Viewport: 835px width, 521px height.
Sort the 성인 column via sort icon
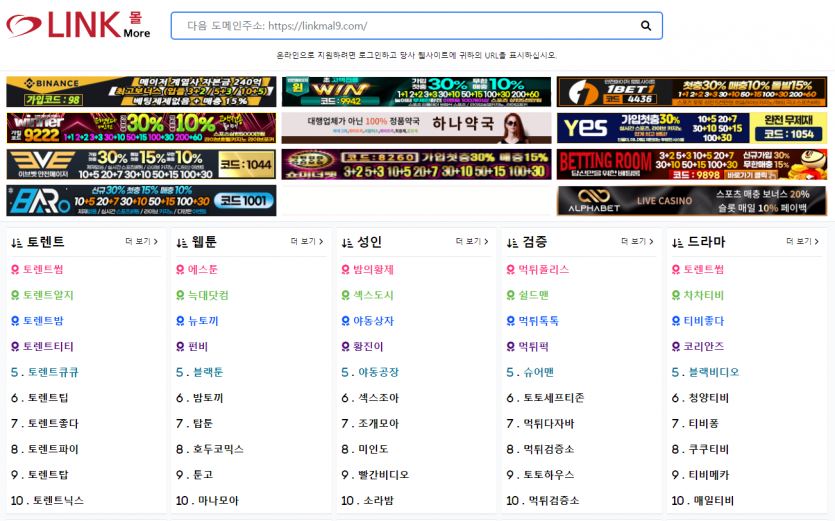(347, 243)
